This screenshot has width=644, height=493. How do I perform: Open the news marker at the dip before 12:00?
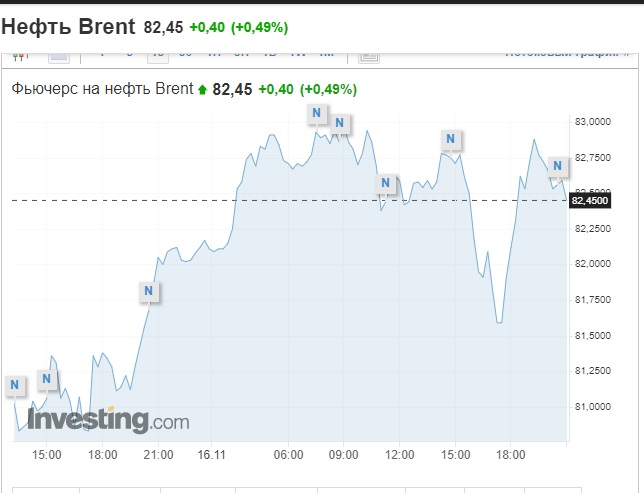point(386,183)
